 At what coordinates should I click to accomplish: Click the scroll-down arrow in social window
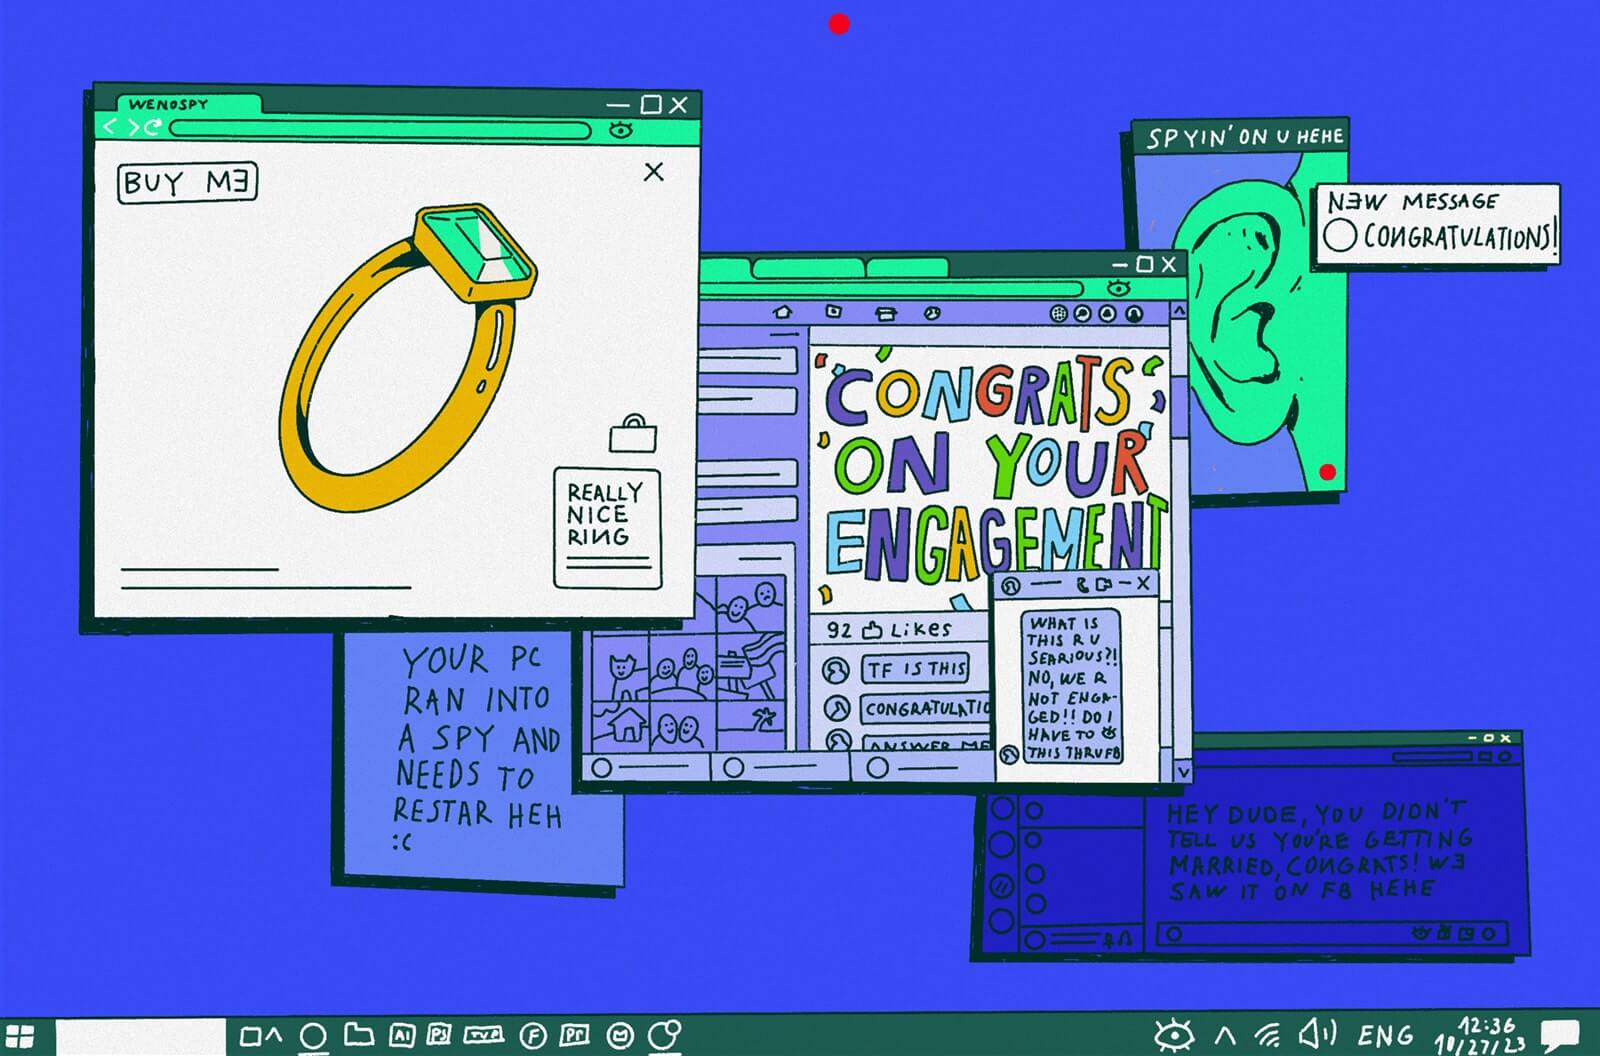click(1181, 771)
